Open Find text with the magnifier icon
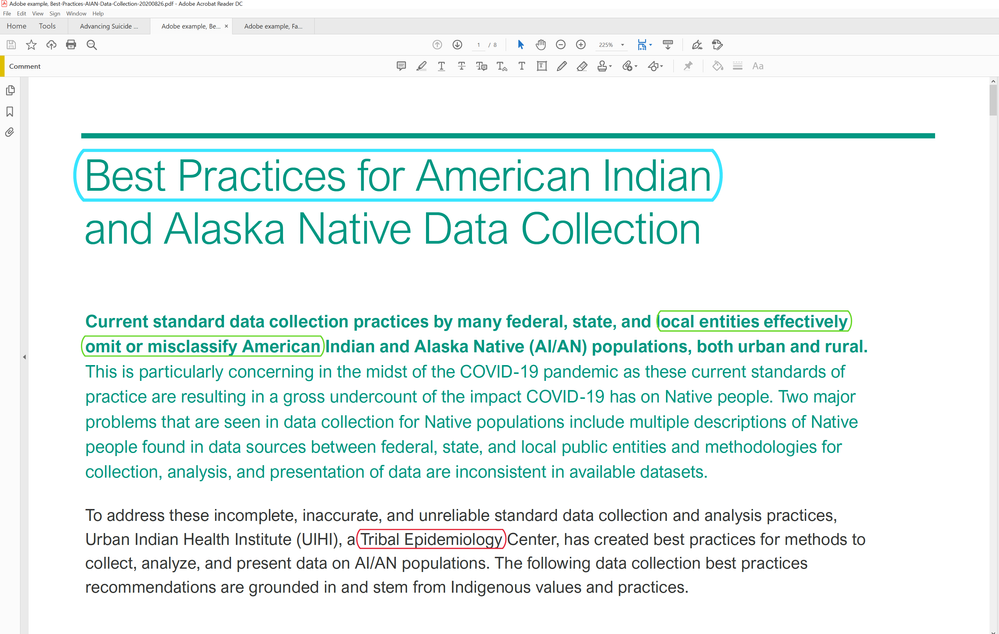999x634 pixels. click(92, 45)
